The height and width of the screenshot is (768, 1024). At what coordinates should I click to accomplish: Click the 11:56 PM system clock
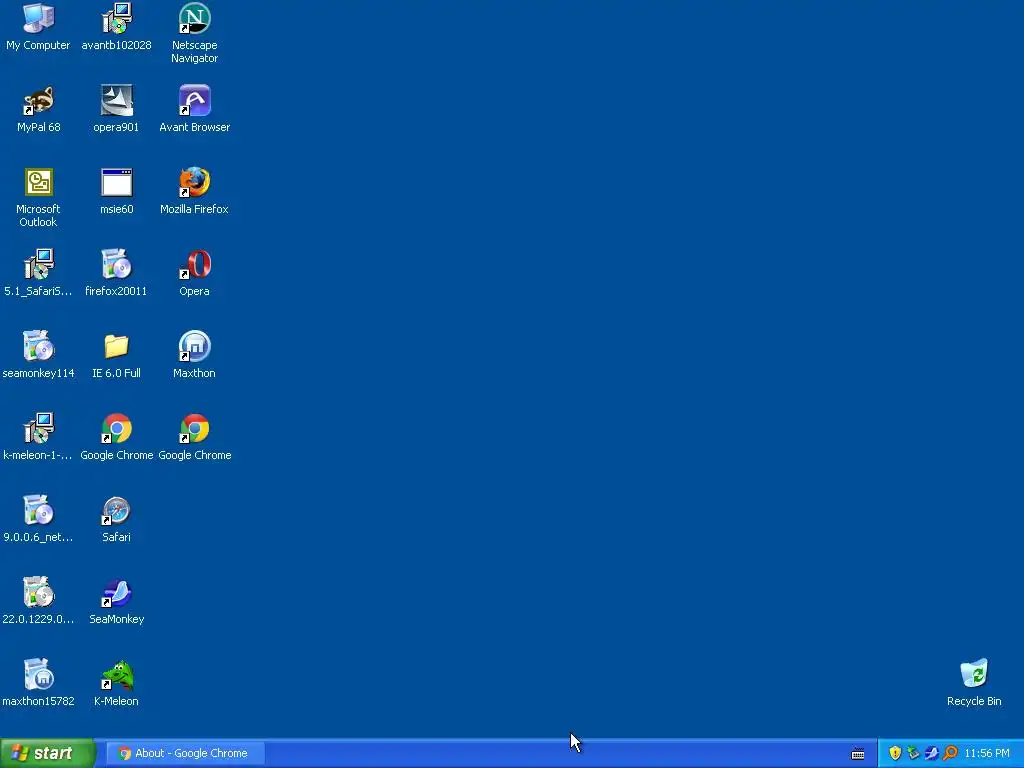coord(987,753)
